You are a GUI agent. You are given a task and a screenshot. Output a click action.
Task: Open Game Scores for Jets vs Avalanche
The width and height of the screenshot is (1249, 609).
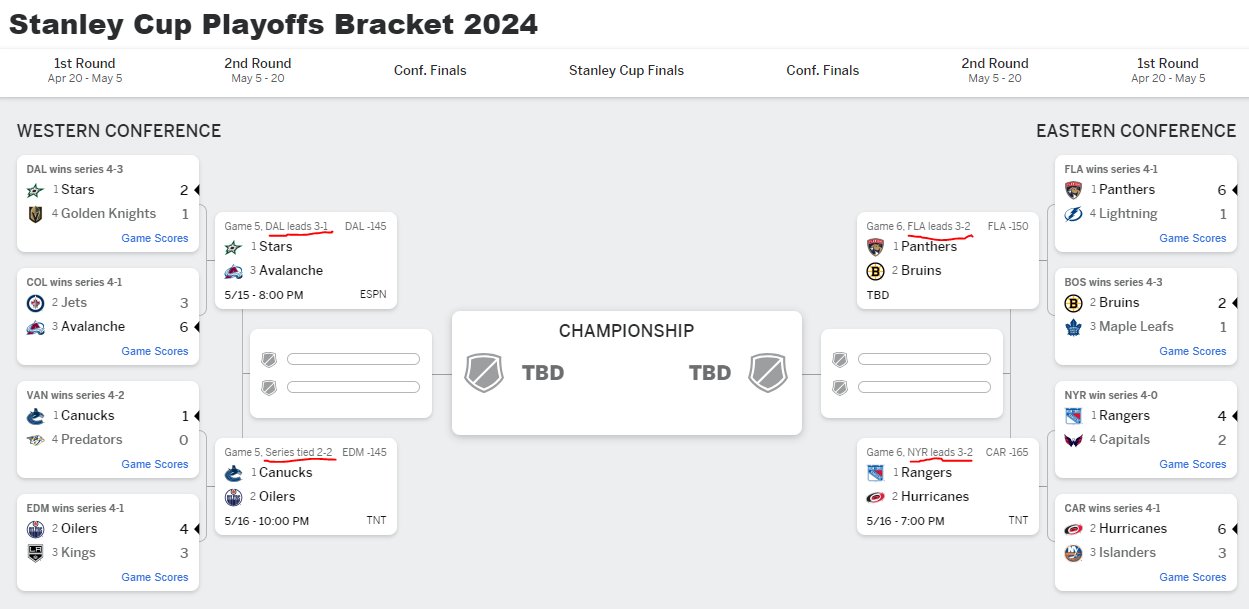coord(155,351)
